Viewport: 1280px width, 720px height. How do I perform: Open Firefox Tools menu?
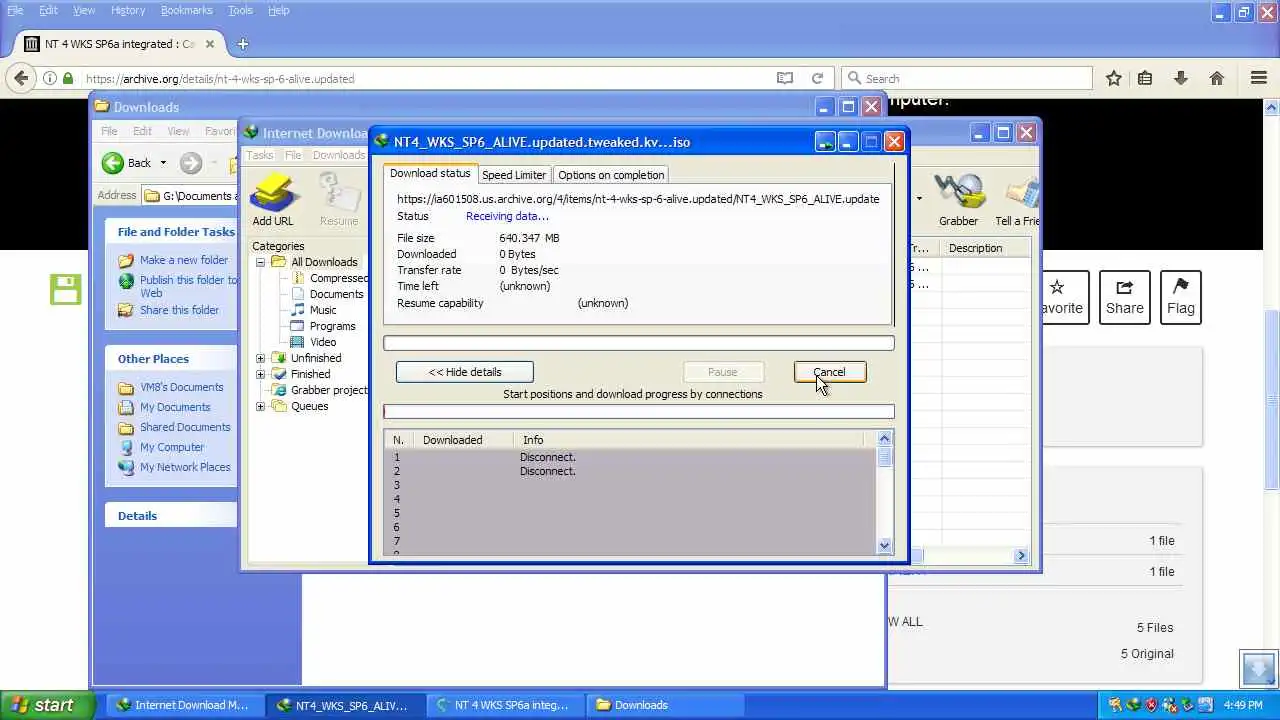[x=240, y=10]
